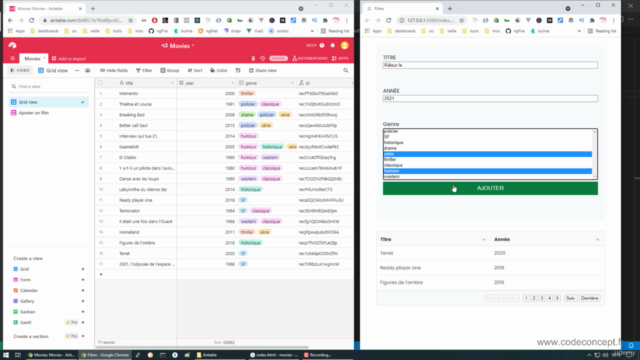This screenshot has width=640, height=360.
Task: Open the base history clock icon
Action: pos(262,58)
